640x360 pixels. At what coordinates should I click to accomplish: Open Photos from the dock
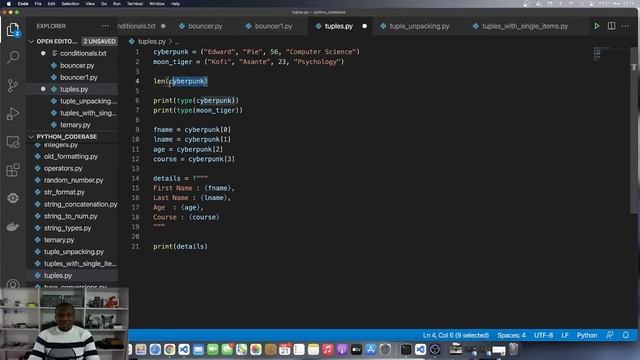pyautogui.click(x=256, y=349)
